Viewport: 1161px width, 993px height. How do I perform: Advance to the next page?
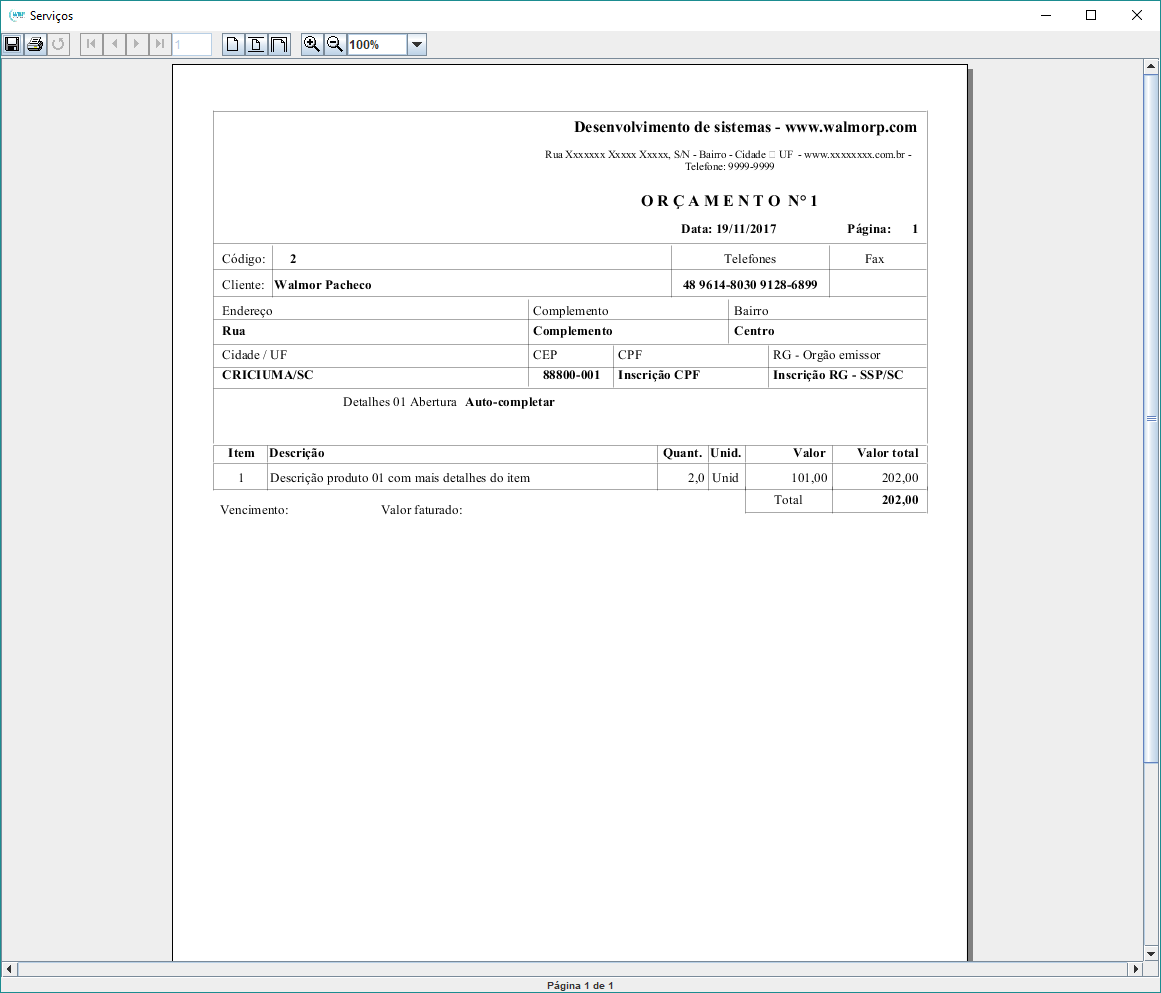(x=137, y=44)
